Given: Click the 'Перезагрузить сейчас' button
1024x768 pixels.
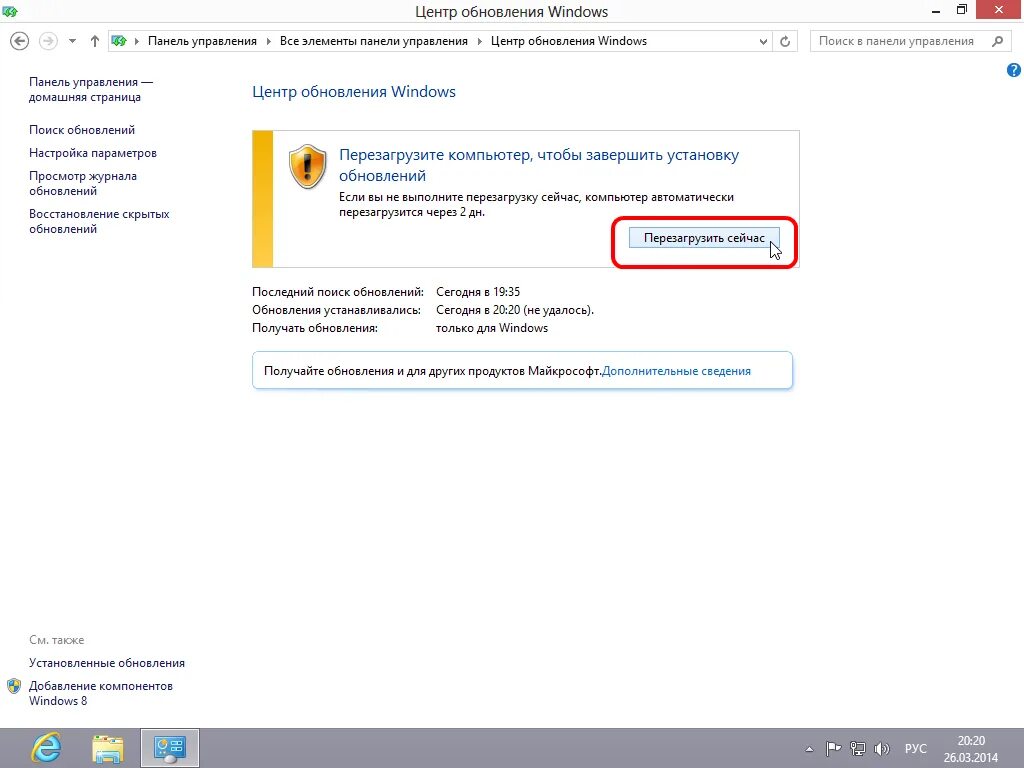Looking at the screenshot, I should click(x=704, y=238).
